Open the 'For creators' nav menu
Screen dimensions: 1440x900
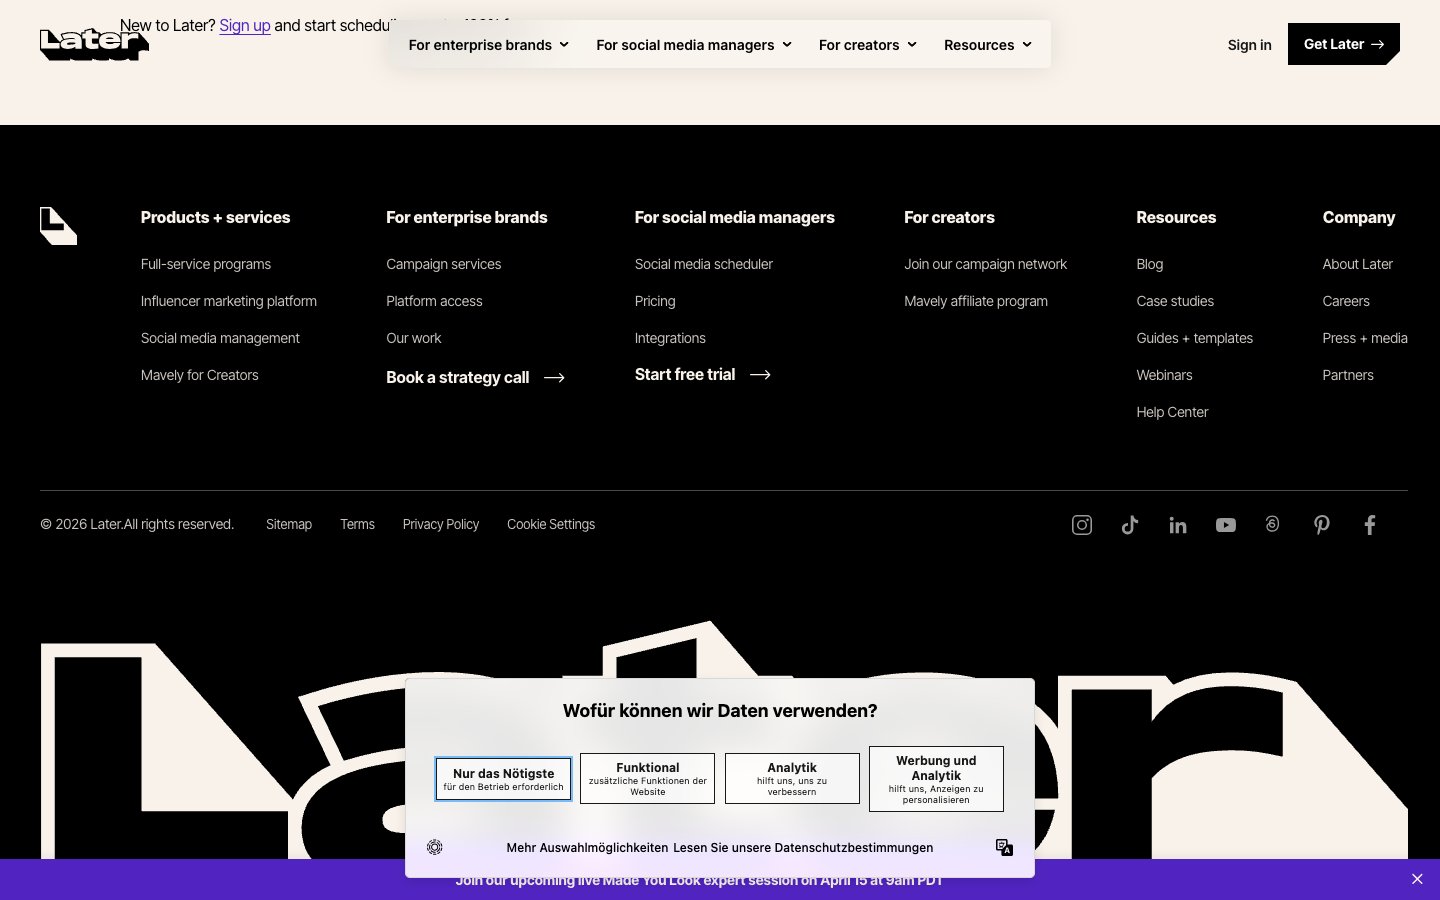click(x=867, y=45)
